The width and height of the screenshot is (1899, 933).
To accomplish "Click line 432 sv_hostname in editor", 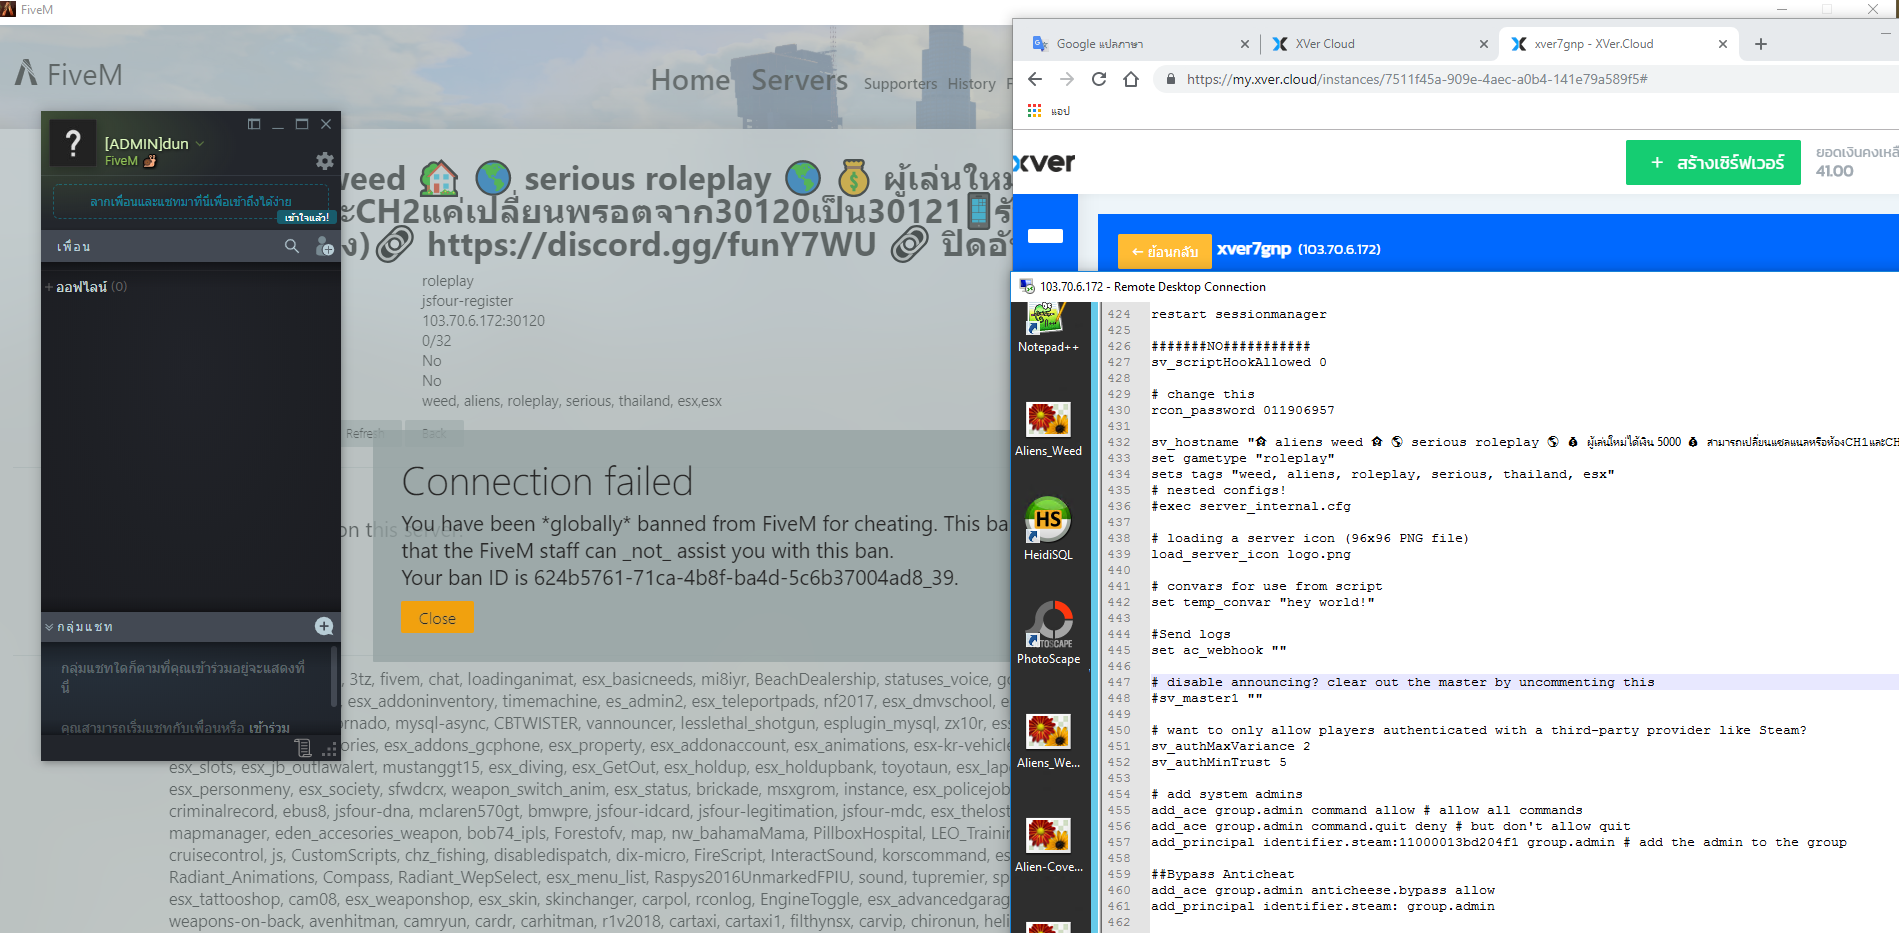I will [1524, 442].
